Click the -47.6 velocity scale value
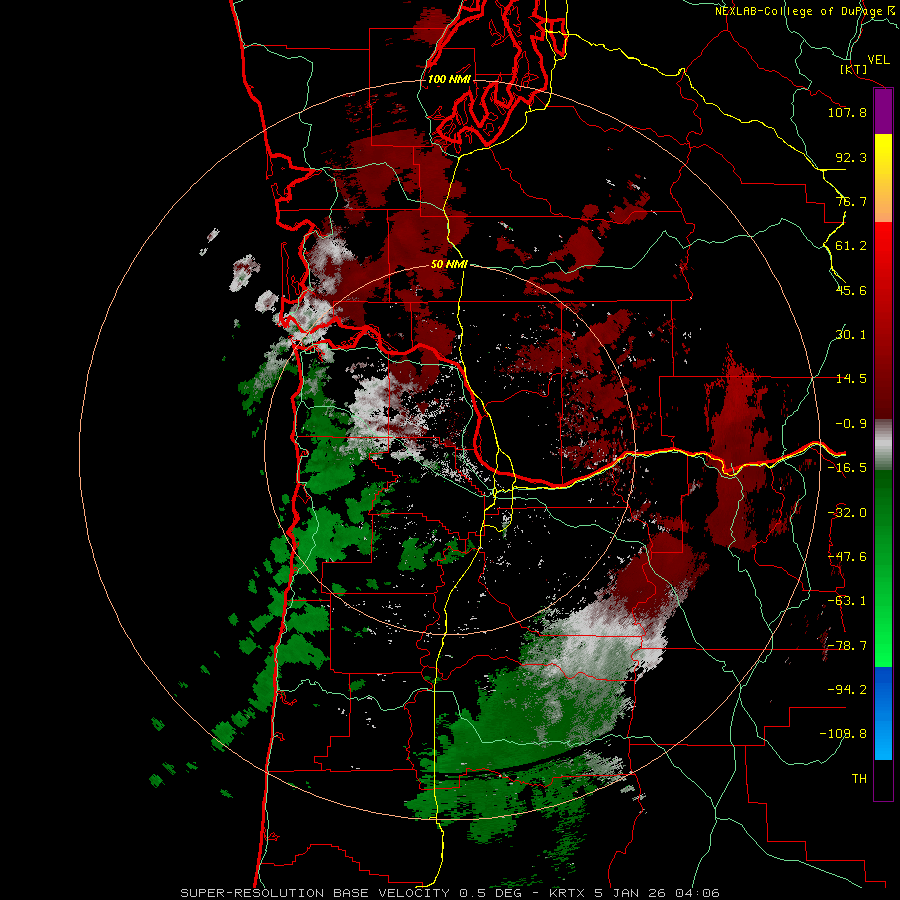Image resolution: width=900 pixels, height=900 pixels. pyautogui.click(x=847, y=557)
